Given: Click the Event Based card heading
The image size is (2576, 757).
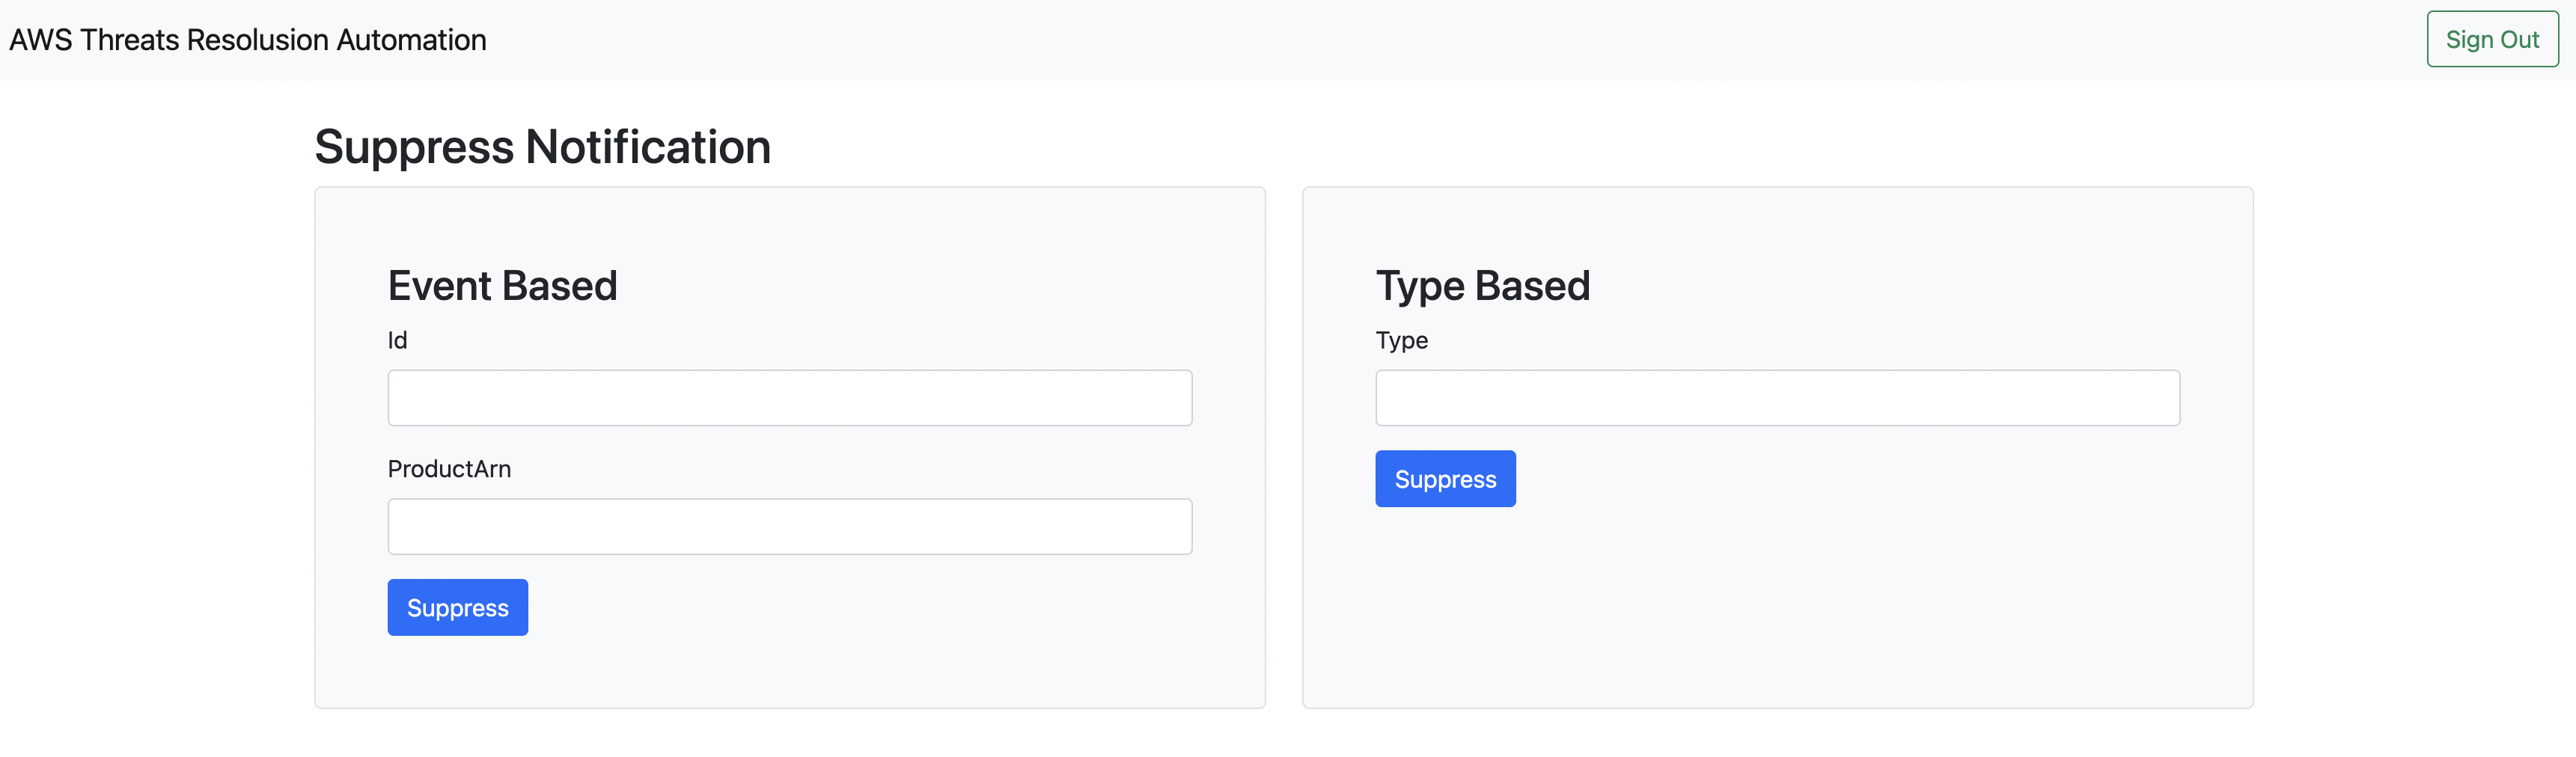Looking at the screenshot, I should tap(502, 286).
